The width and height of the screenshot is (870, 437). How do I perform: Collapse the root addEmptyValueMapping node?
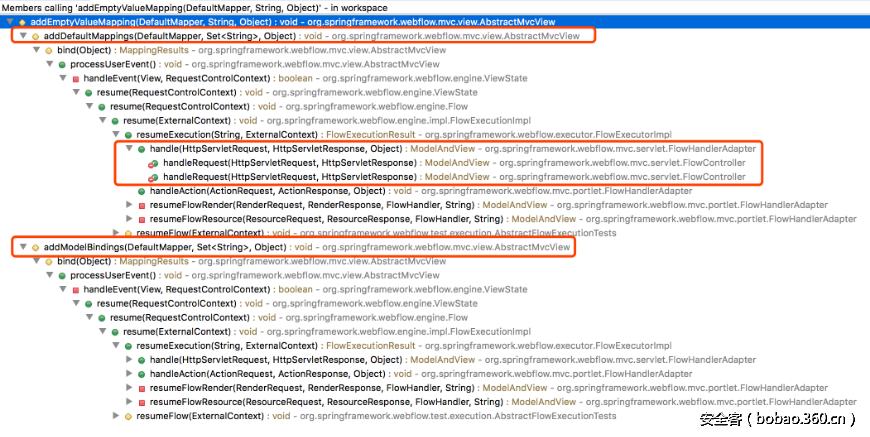click(x=8, y=21)
